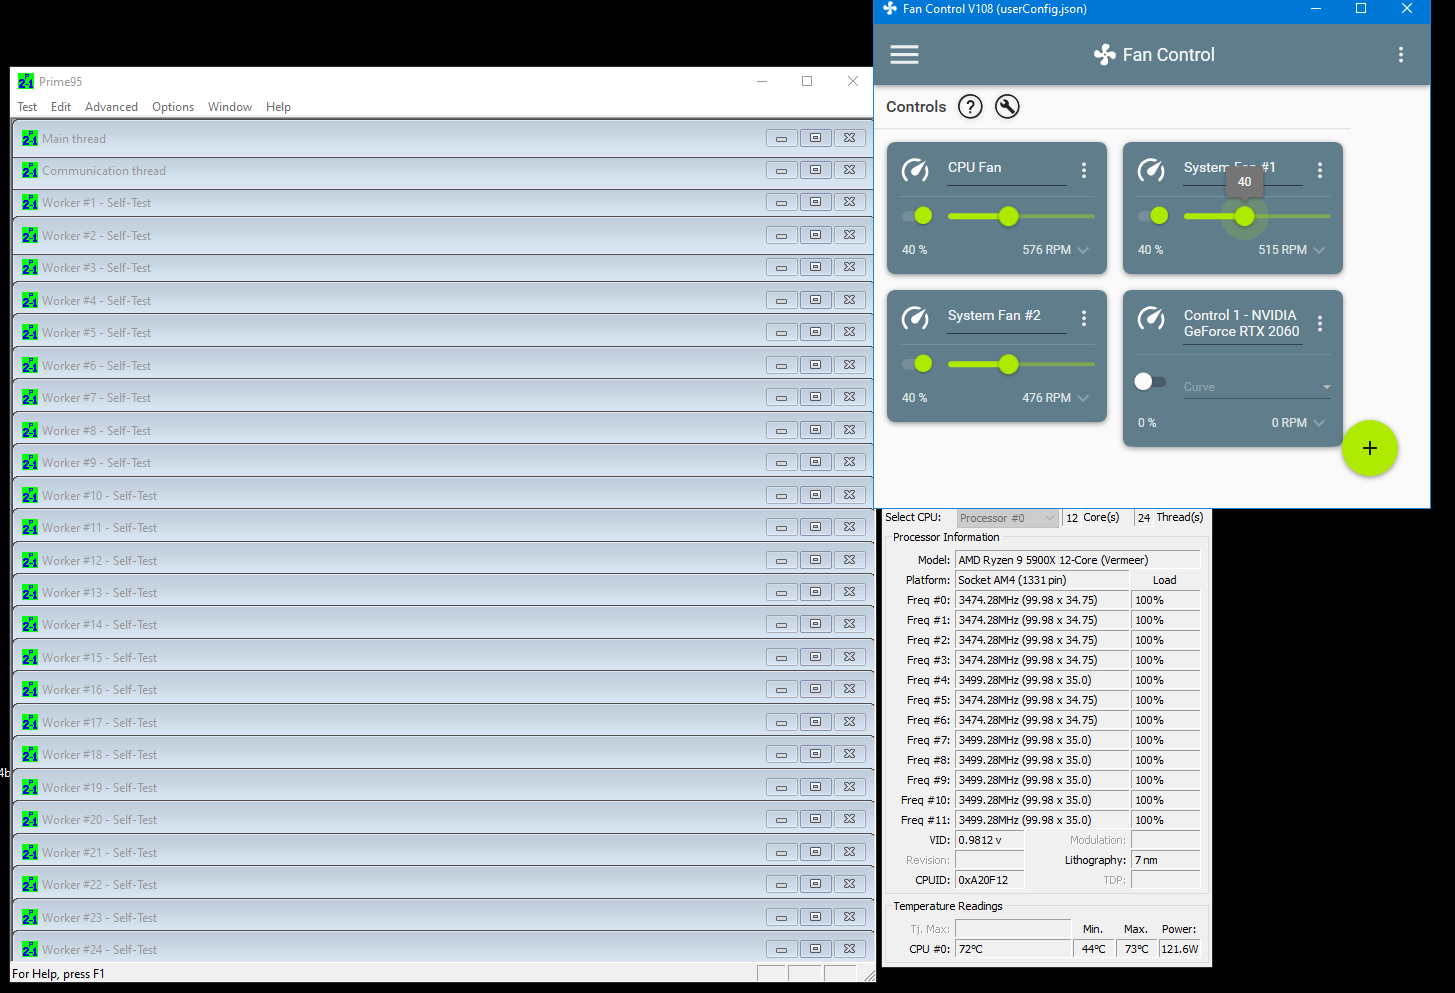Restore the Worker #12 Self-Test child window
Image resolution: width=1455 pixels, height=993 pixels.
[815, 560]
